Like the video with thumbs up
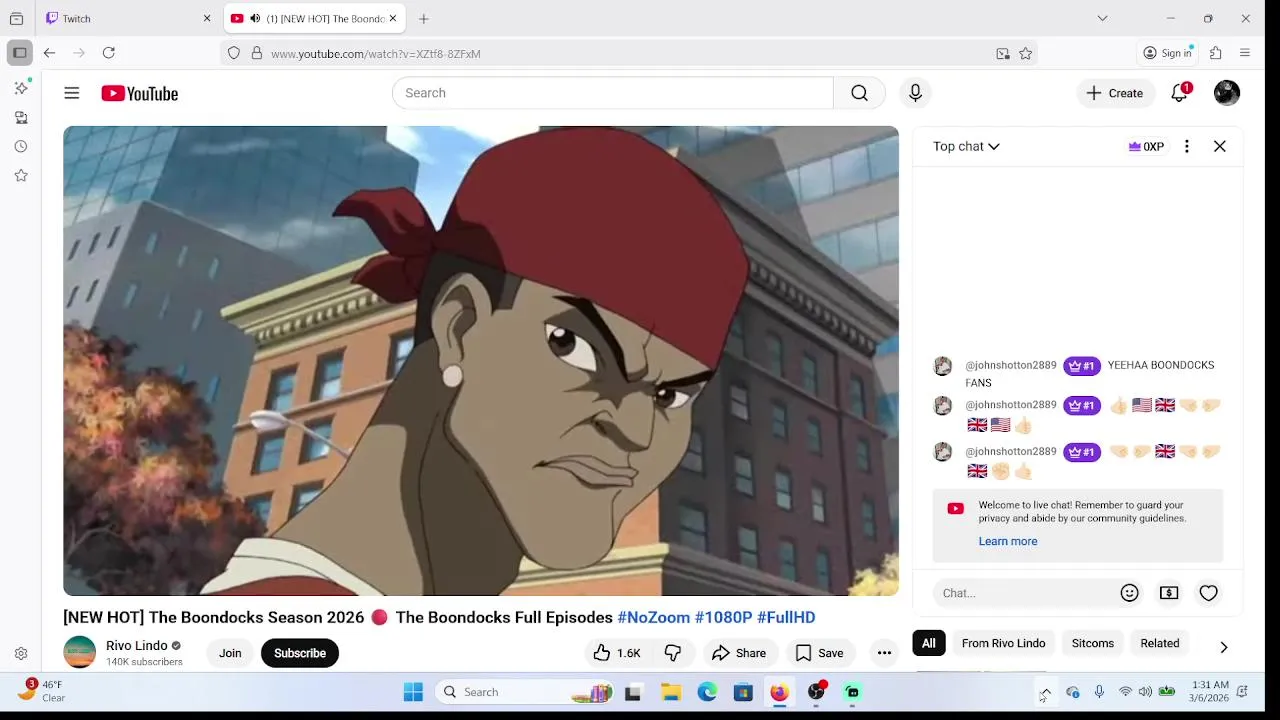The height and width of the screenshot is (720, 1280). pyautogui.click(x=616, y=653)
